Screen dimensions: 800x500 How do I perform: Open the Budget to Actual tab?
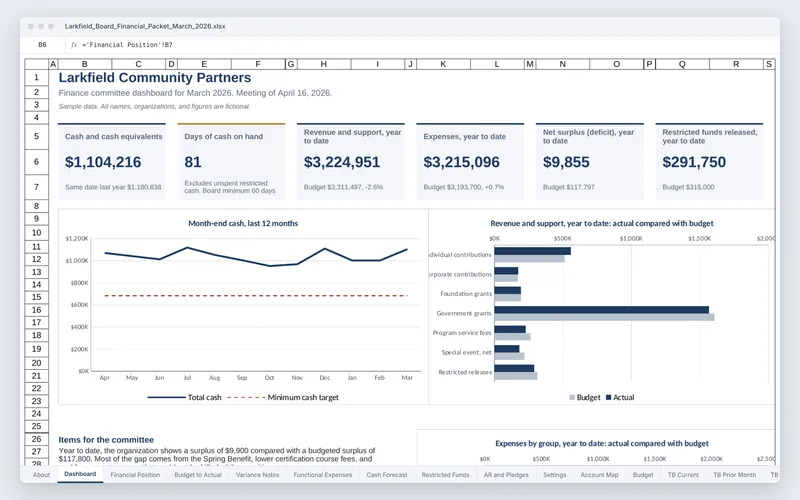[198, 474]
